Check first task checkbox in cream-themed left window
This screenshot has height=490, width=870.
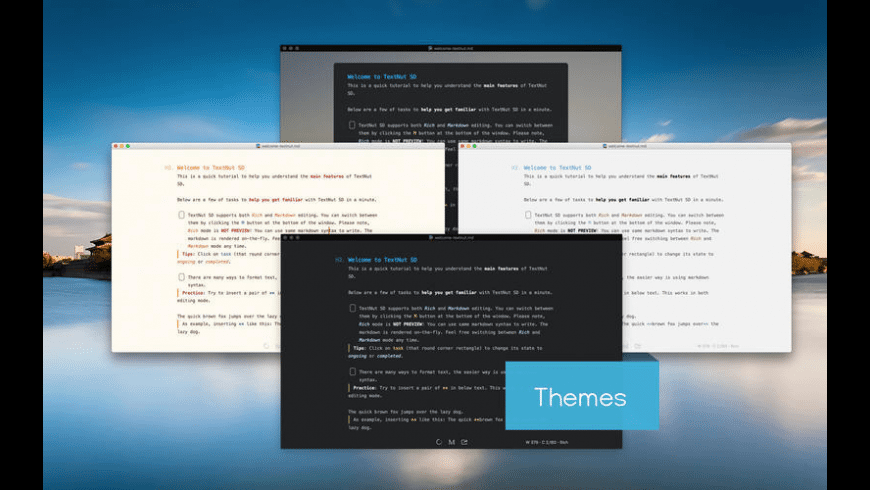[x=181, y=215]
